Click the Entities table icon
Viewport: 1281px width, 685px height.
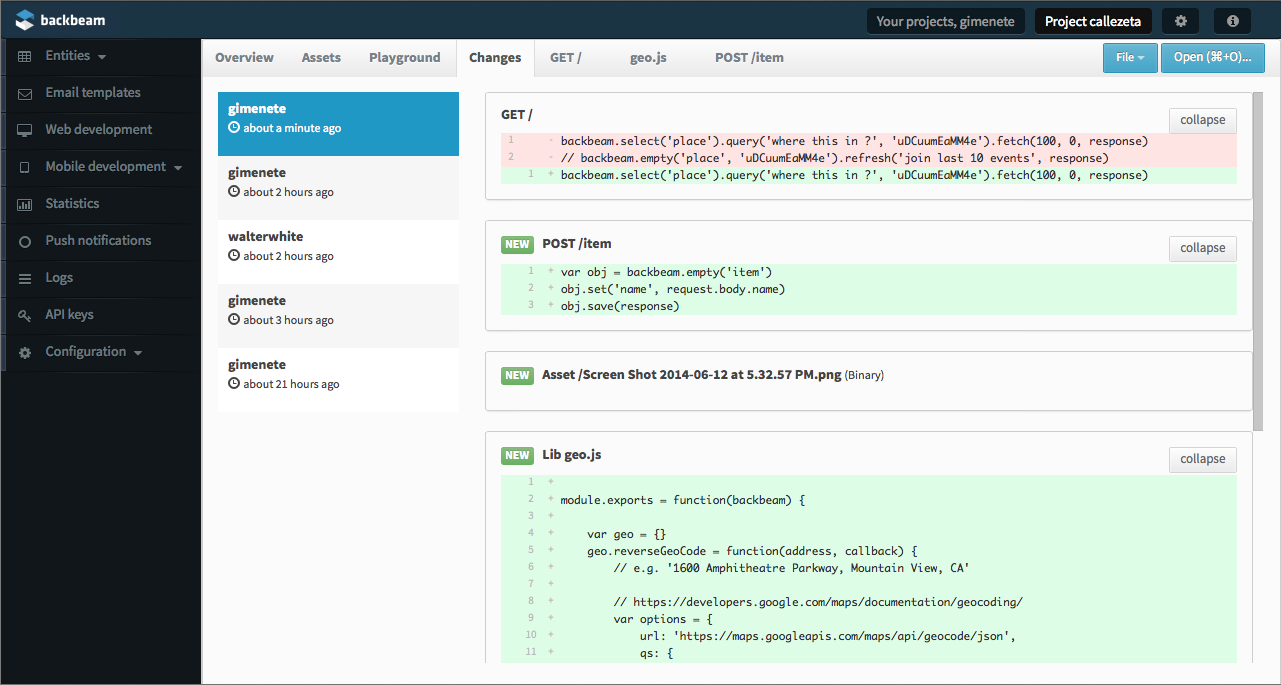click(x=25, y=56)
